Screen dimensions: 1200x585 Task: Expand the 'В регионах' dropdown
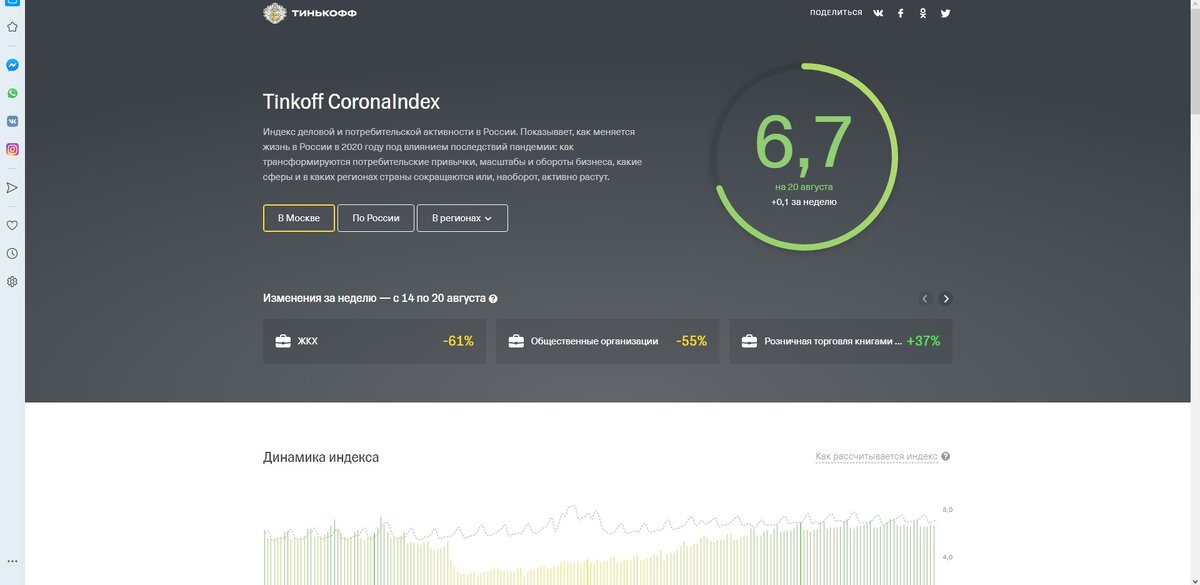462,218
